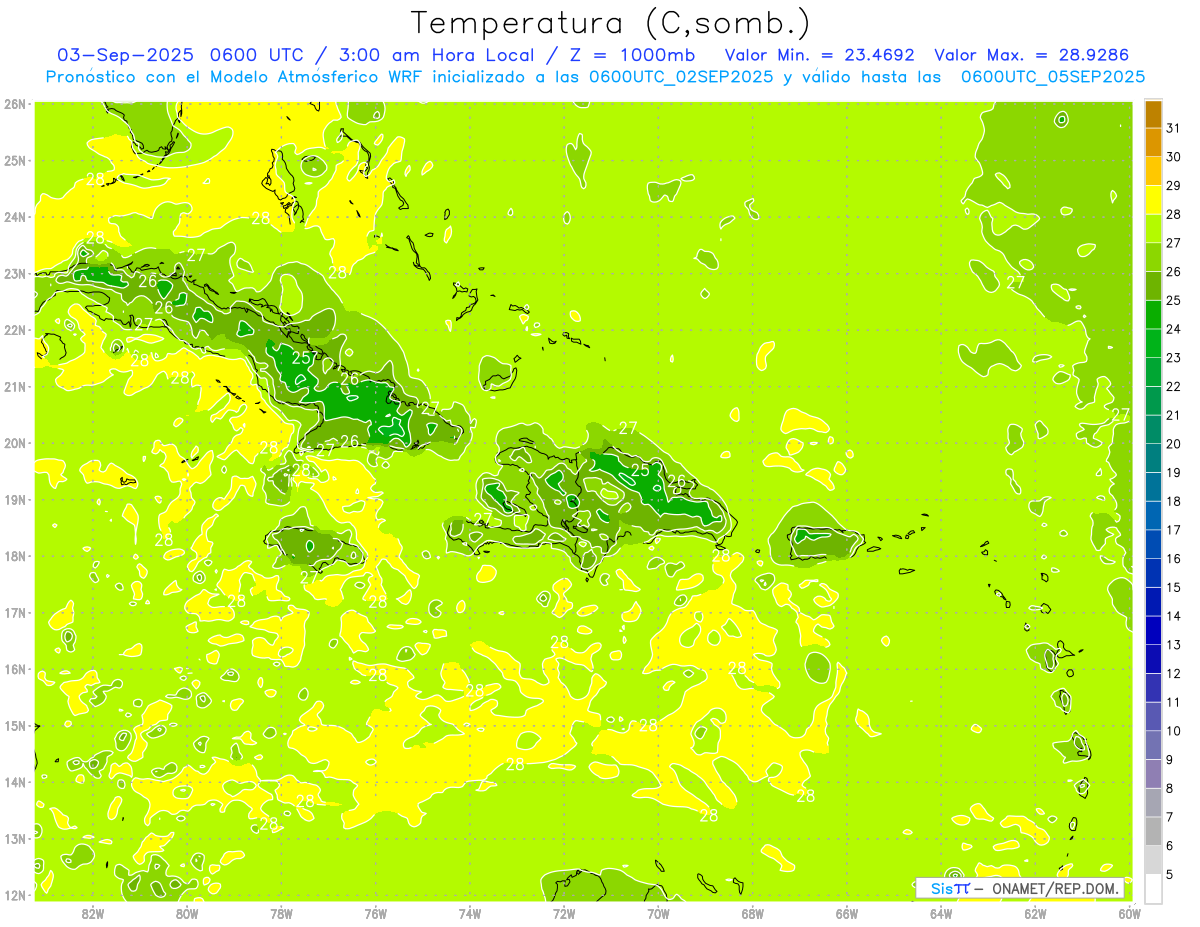1200x927 pixels.
Task: Click the "ONAMET/REP.DOM." credit label
Action: [1055, 888]
